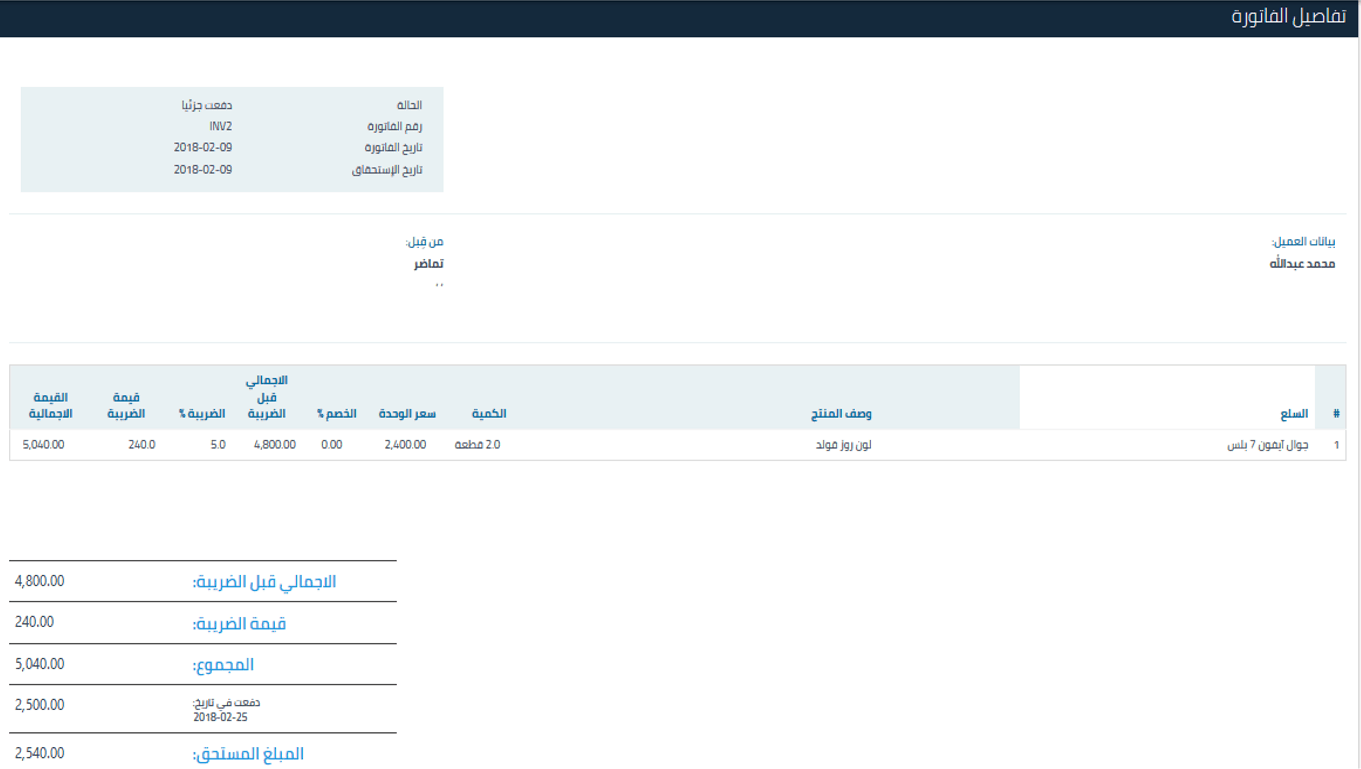Select the INV2 invoice number value
Viewport: 1361px width, 769px height.
coord(220,127)
